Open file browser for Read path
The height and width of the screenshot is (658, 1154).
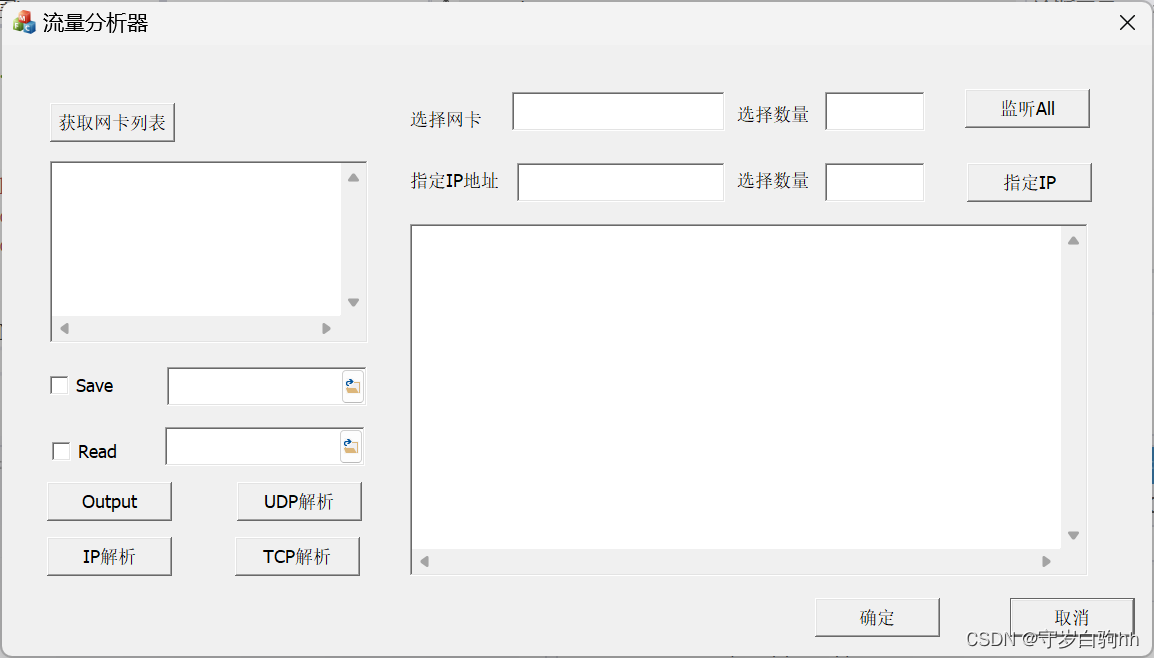350,446
